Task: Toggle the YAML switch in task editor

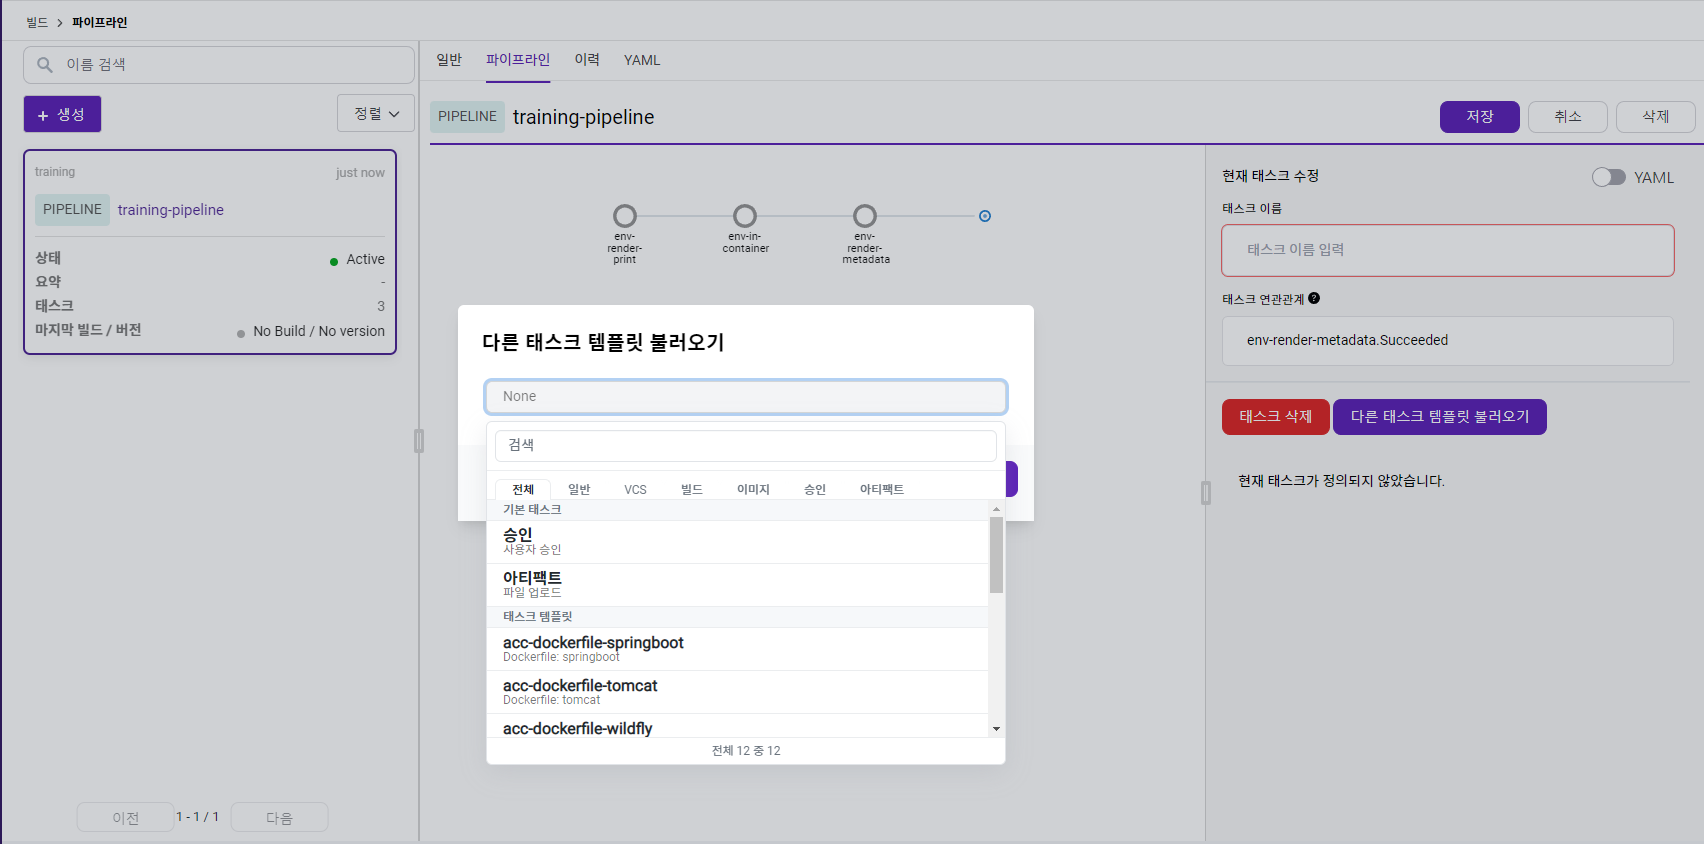Action: point(1609,177)
